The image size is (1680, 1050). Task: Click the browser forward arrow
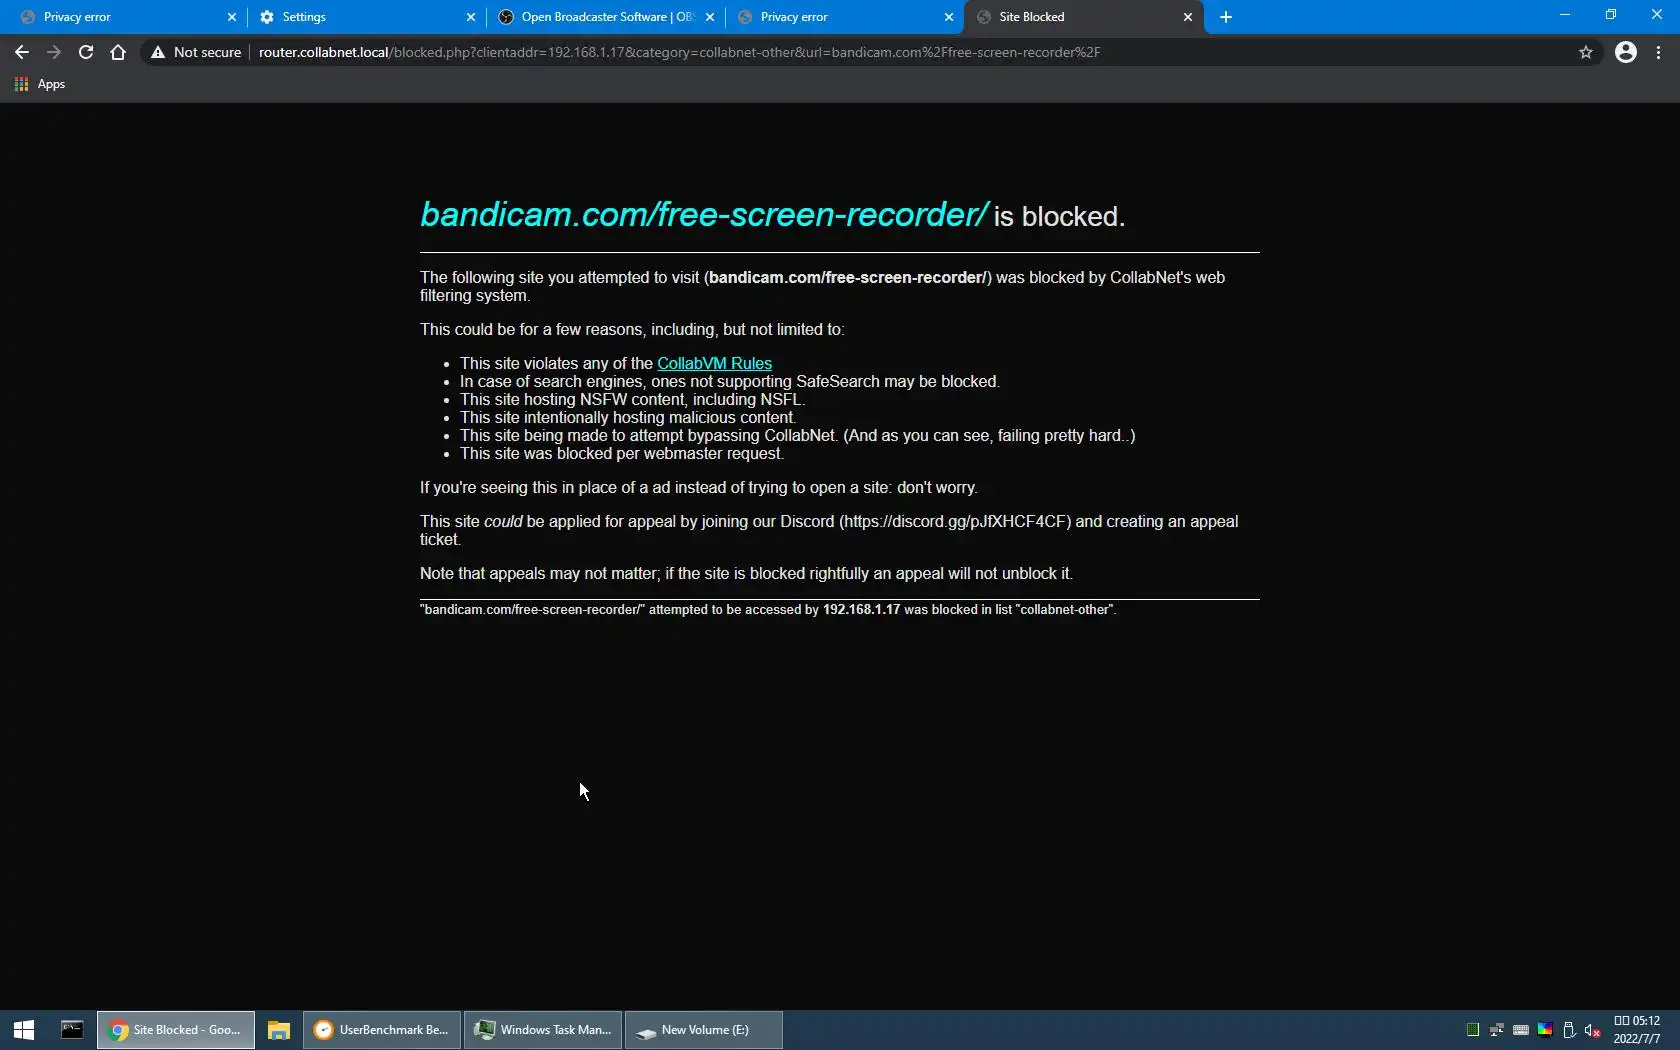coord(54,52)
